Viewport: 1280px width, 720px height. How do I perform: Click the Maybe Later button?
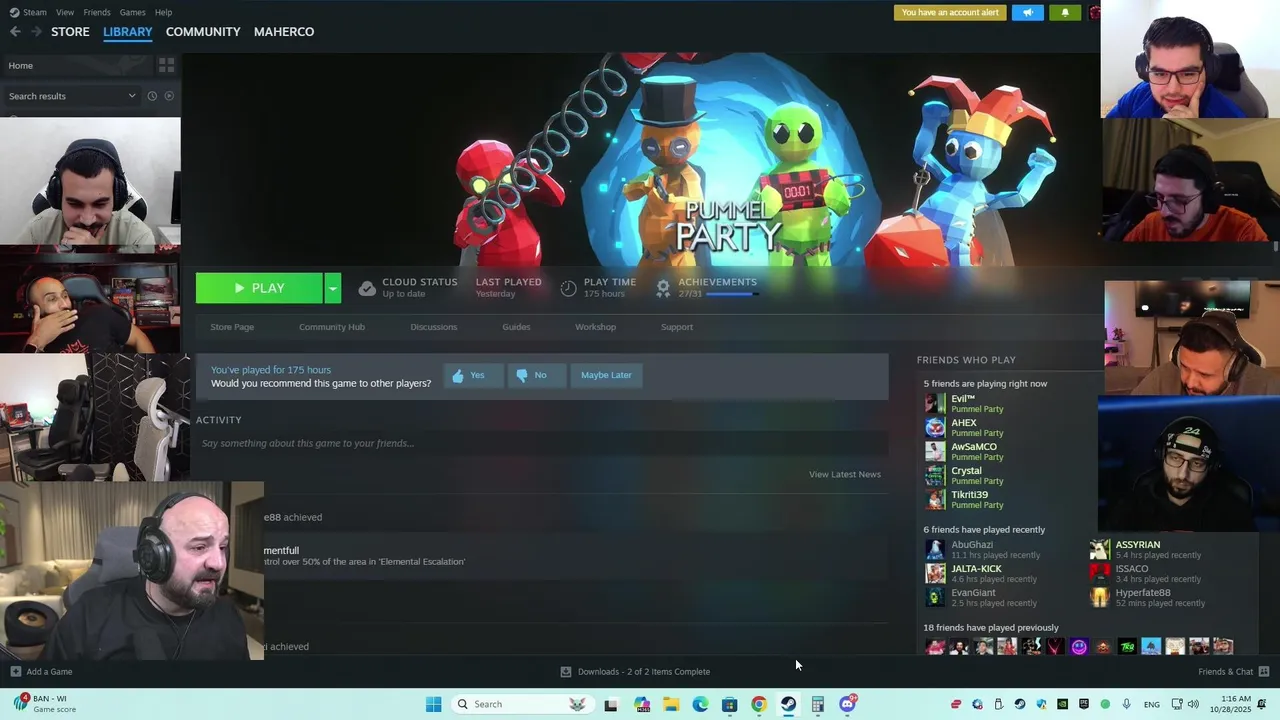pos(606,375)
